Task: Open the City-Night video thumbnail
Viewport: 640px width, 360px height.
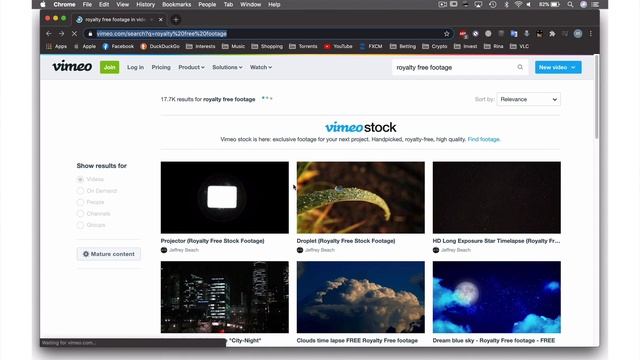Action: [224, 297]
